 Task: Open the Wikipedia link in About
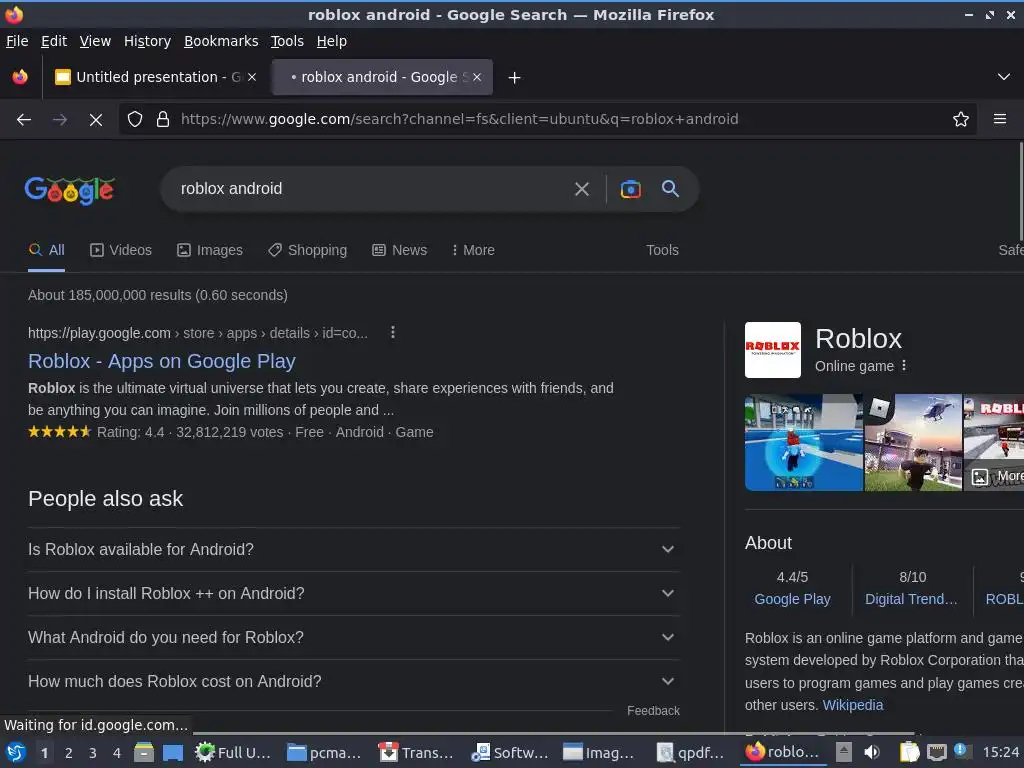(852, 705)
